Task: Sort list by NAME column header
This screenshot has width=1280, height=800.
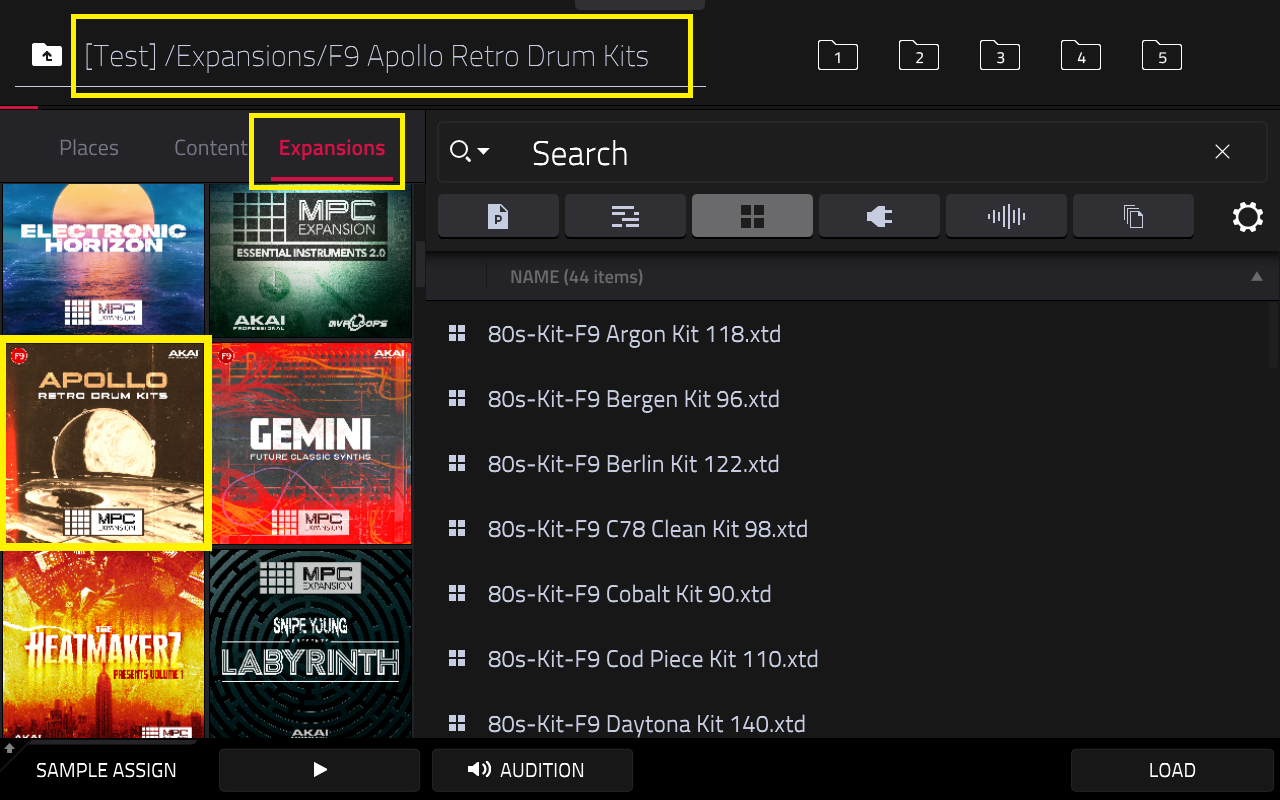Action: (x=576, y=277)
